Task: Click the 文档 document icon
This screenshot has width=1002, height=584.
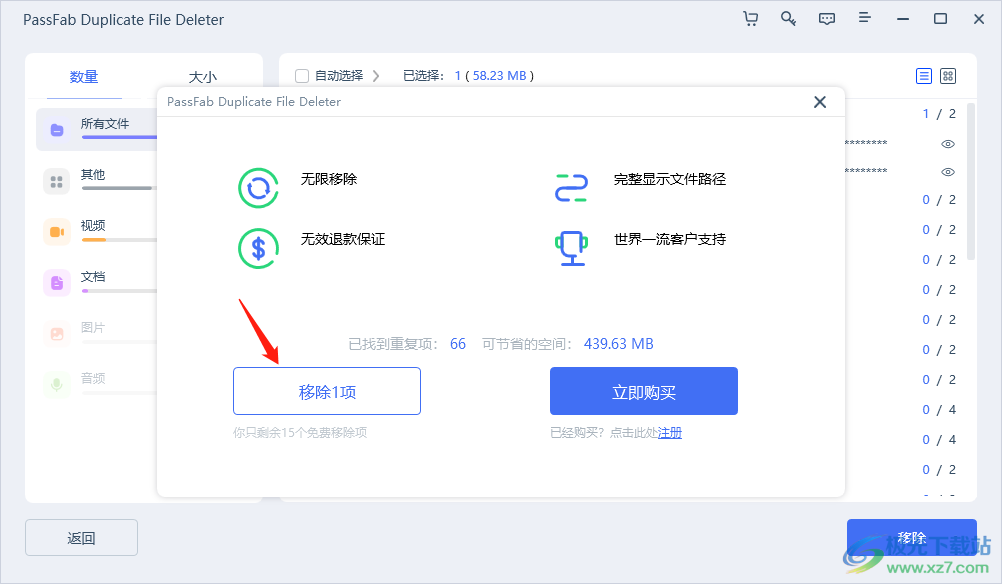Action: pos(56,283)
